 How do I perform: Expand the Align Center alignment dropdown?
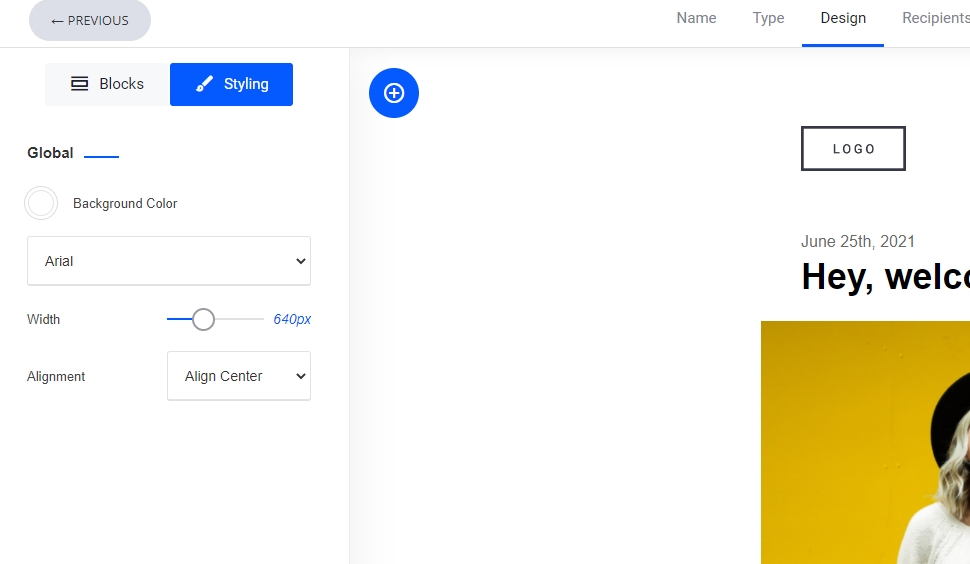[x=239, y=376]
